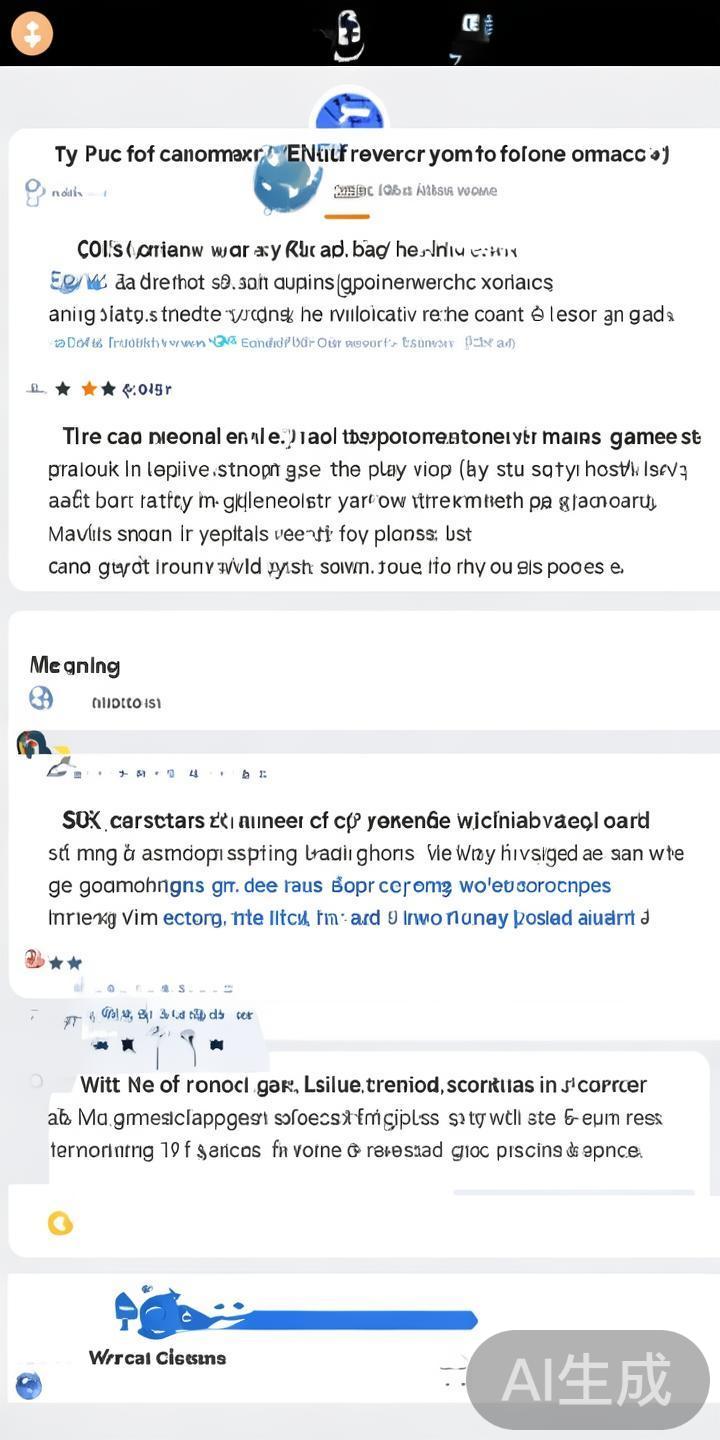Click the white figure icon in top bar
The height and width of the screenshot is (1440, 720).
pyautogui.click(x=346, y=33)
